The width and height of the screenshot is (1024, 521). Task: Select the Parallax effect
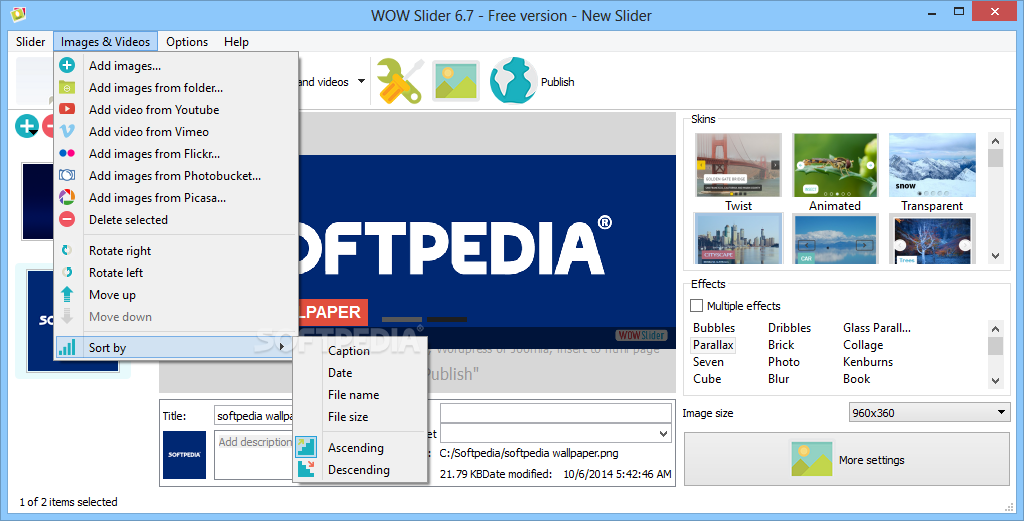click(713, 345)
